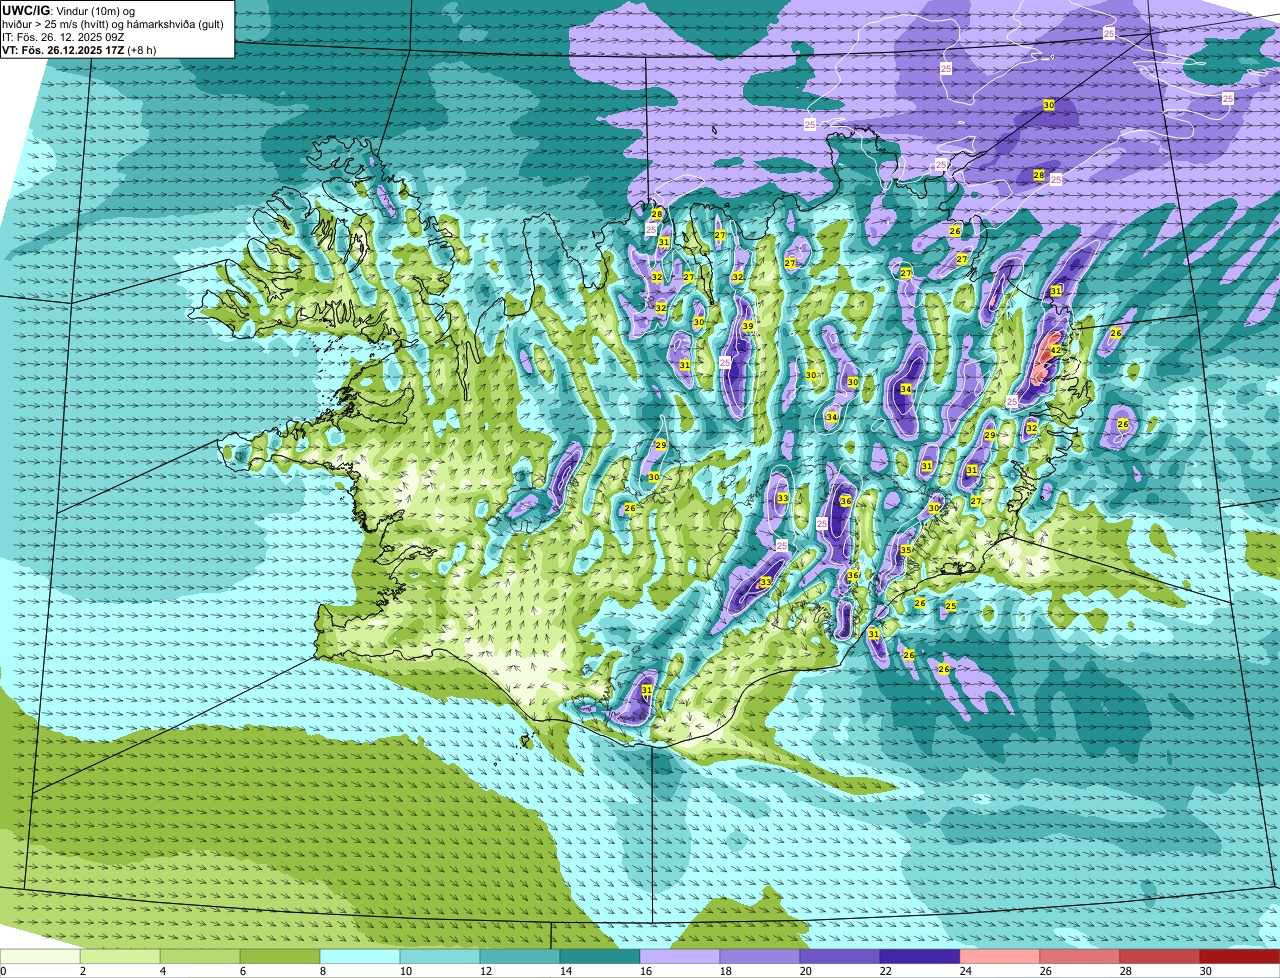Click the bold 'VT: Fös. 26.12.2025 17Z' line
Viewport: 1280px width, 978px height.
63,50
